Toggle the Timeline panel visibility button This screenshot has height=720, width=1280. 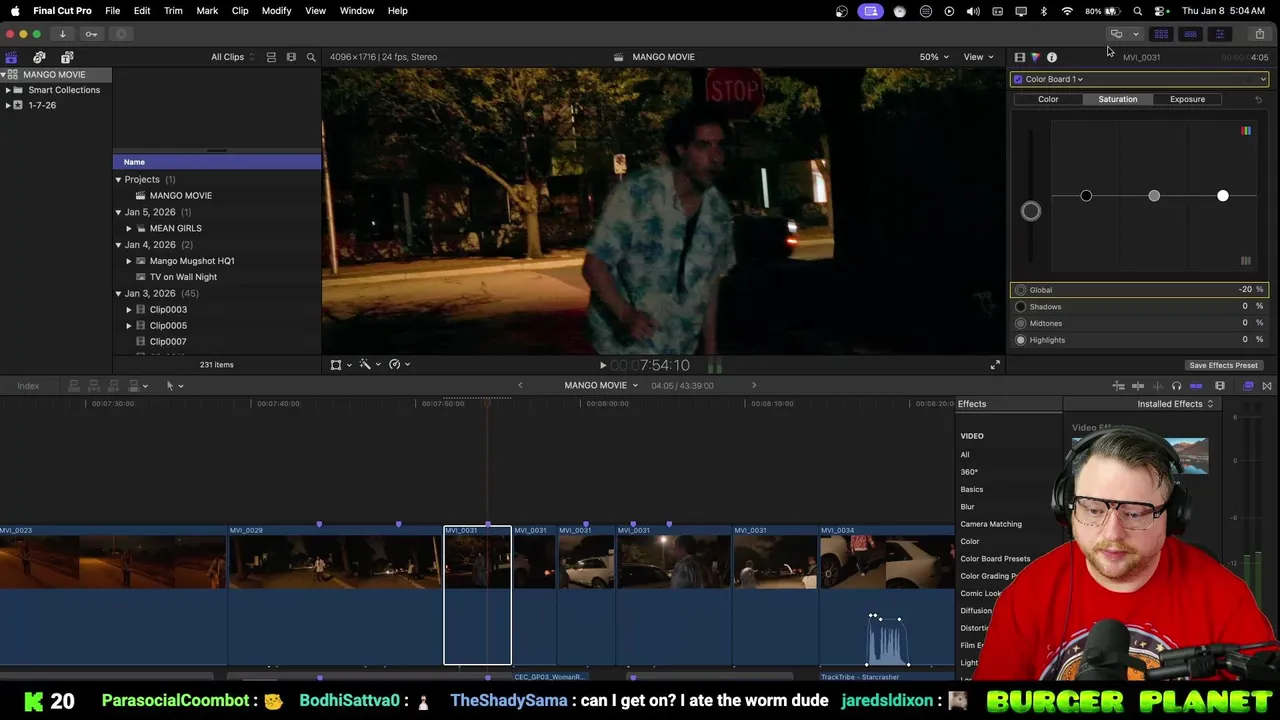(x=1190, y=34)
